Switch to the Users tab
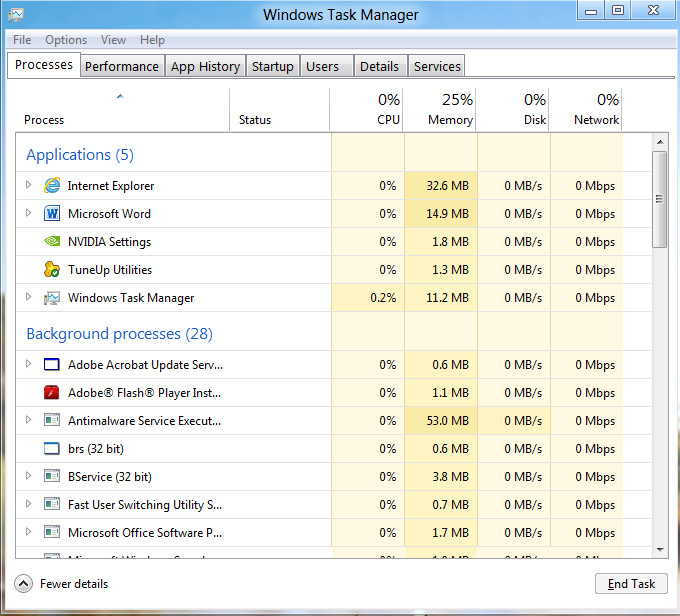 (327, 66)
